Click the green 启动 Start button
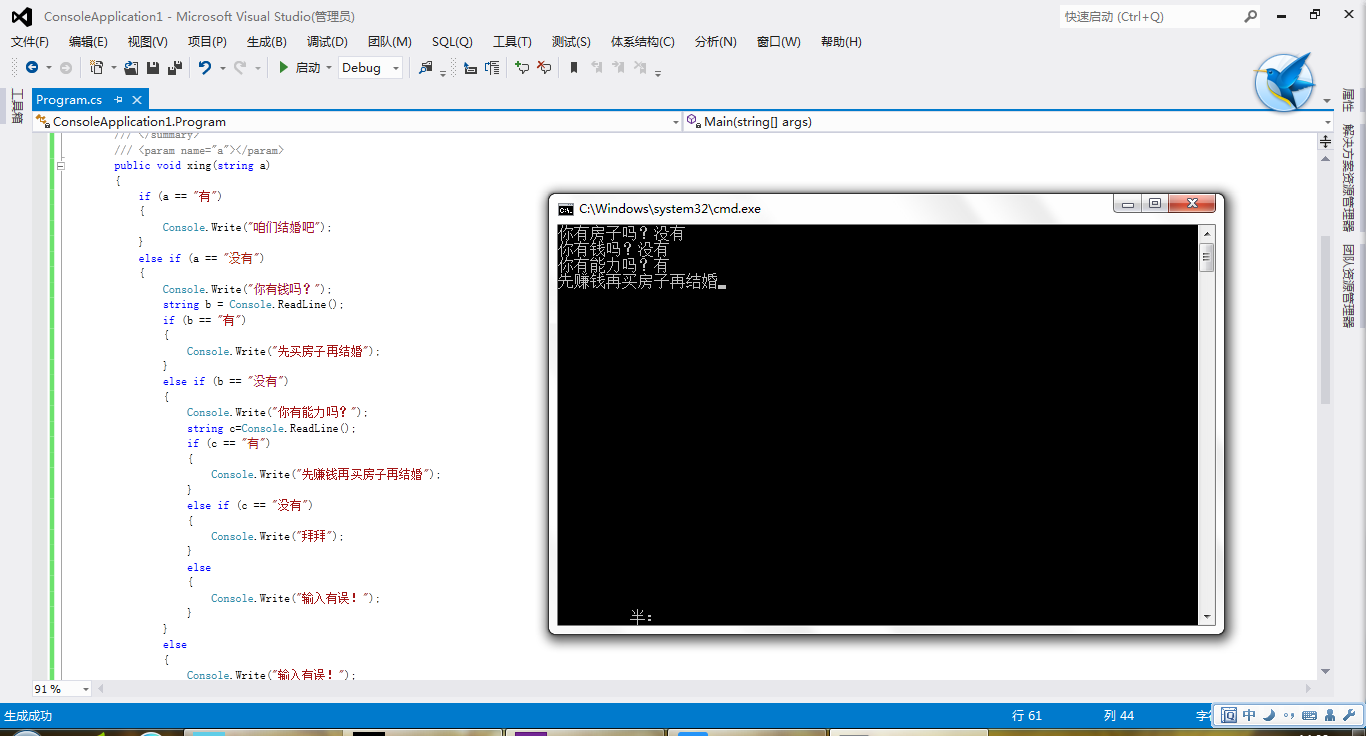The width and height of the screenshot is (1366, 736). pos(298,67)
